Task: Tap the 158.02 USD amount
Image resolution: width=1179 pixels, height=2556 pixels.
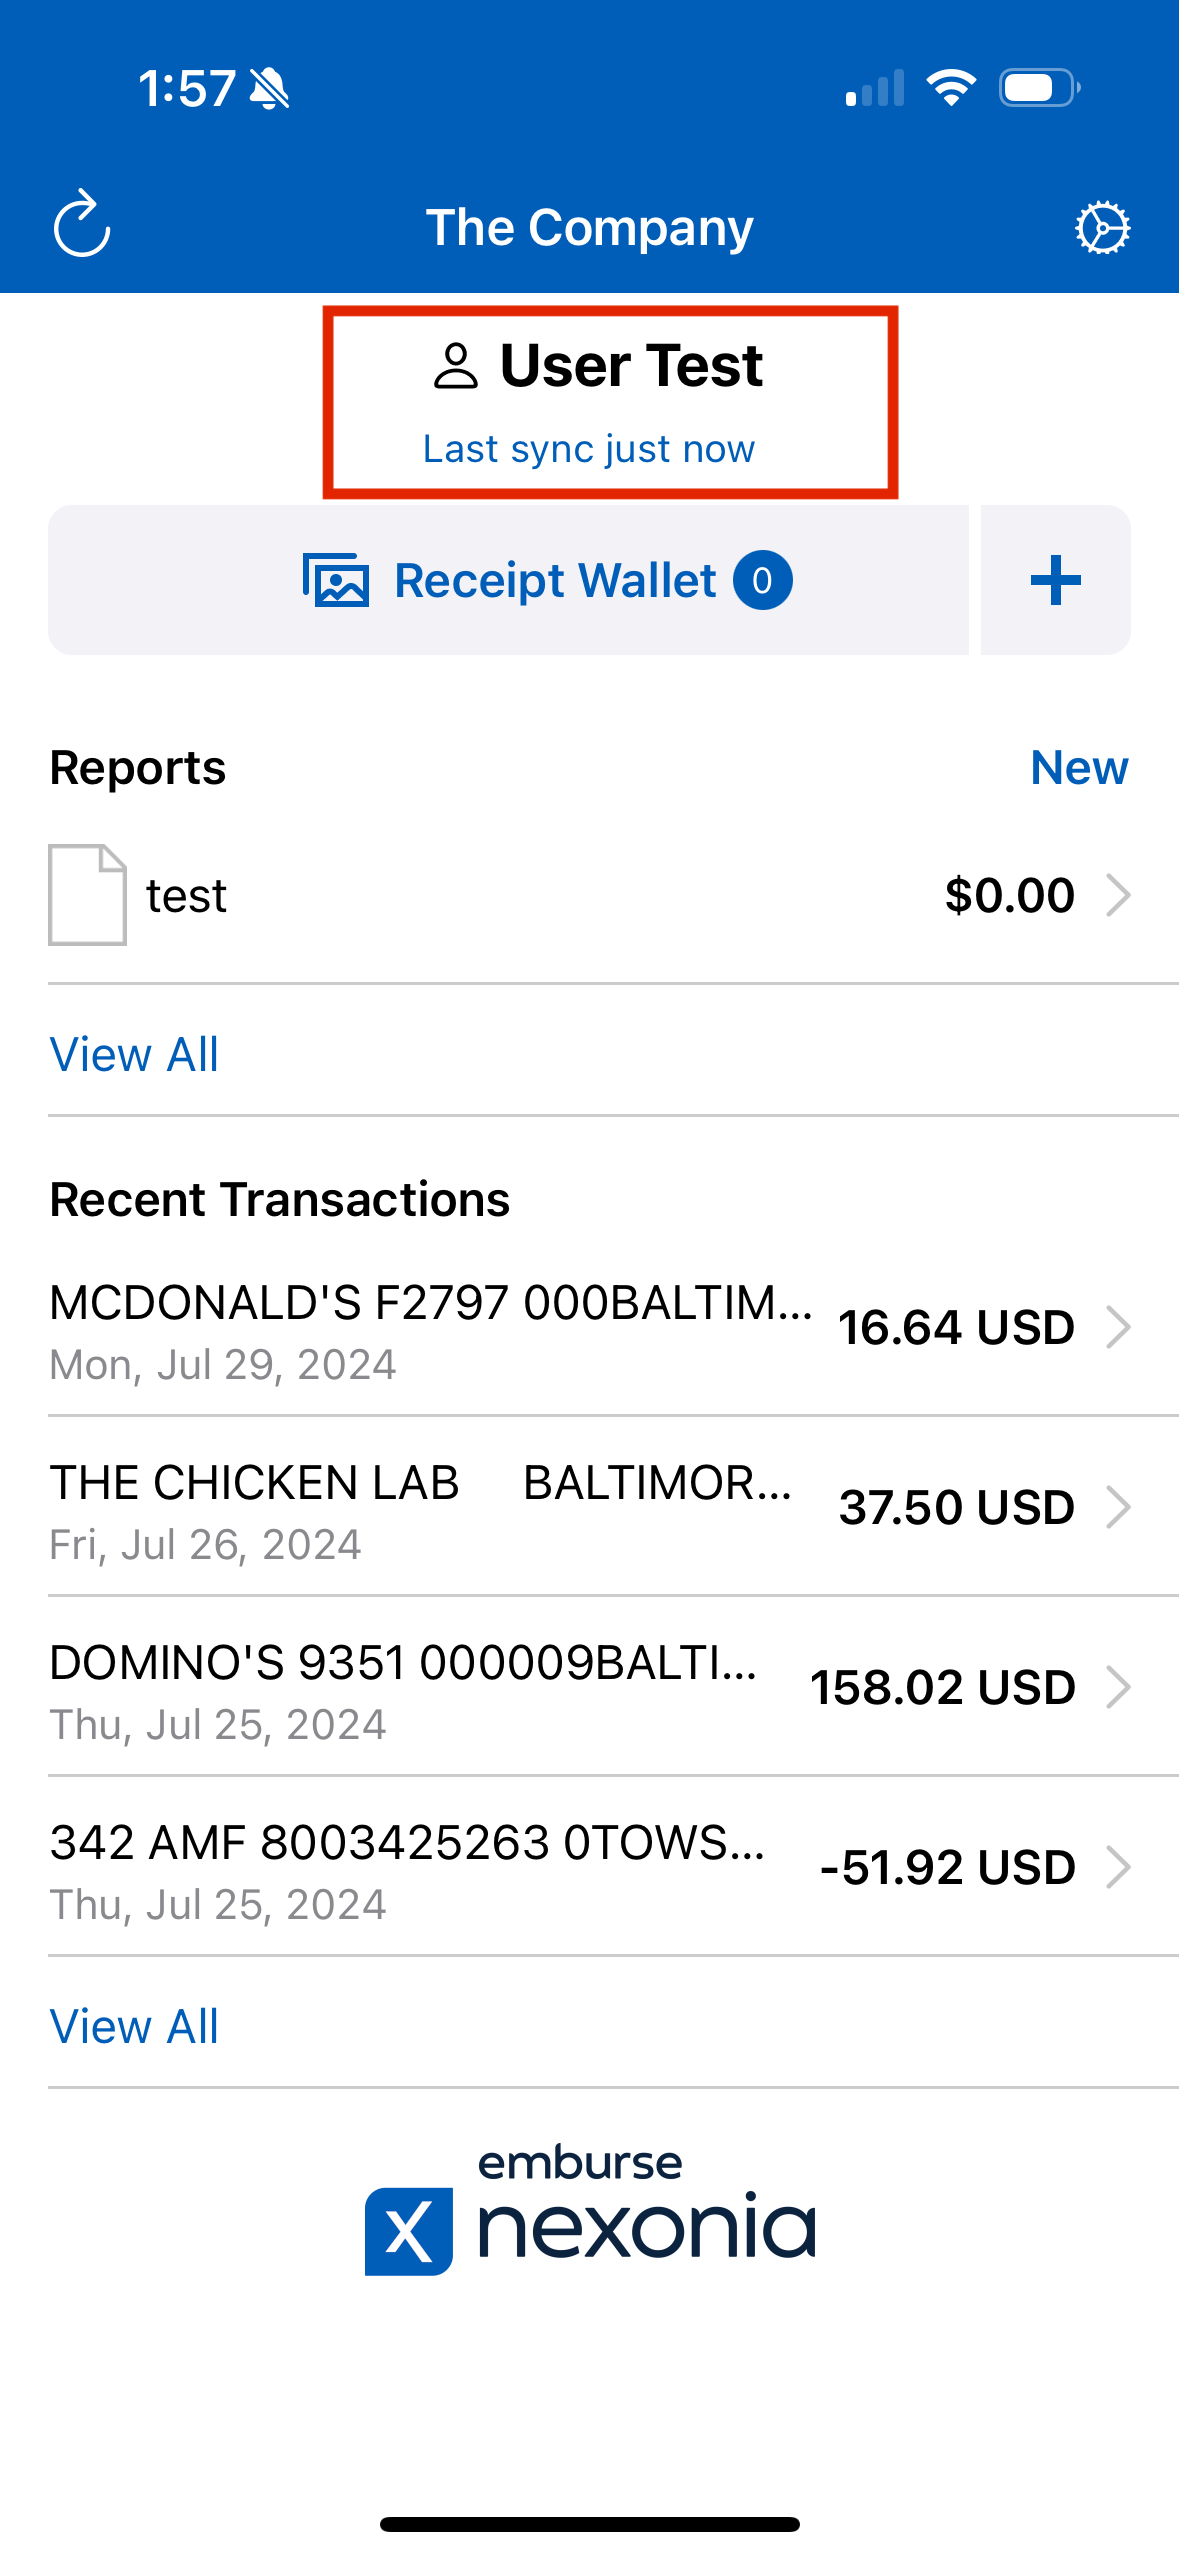Action: pos(942,1687)
